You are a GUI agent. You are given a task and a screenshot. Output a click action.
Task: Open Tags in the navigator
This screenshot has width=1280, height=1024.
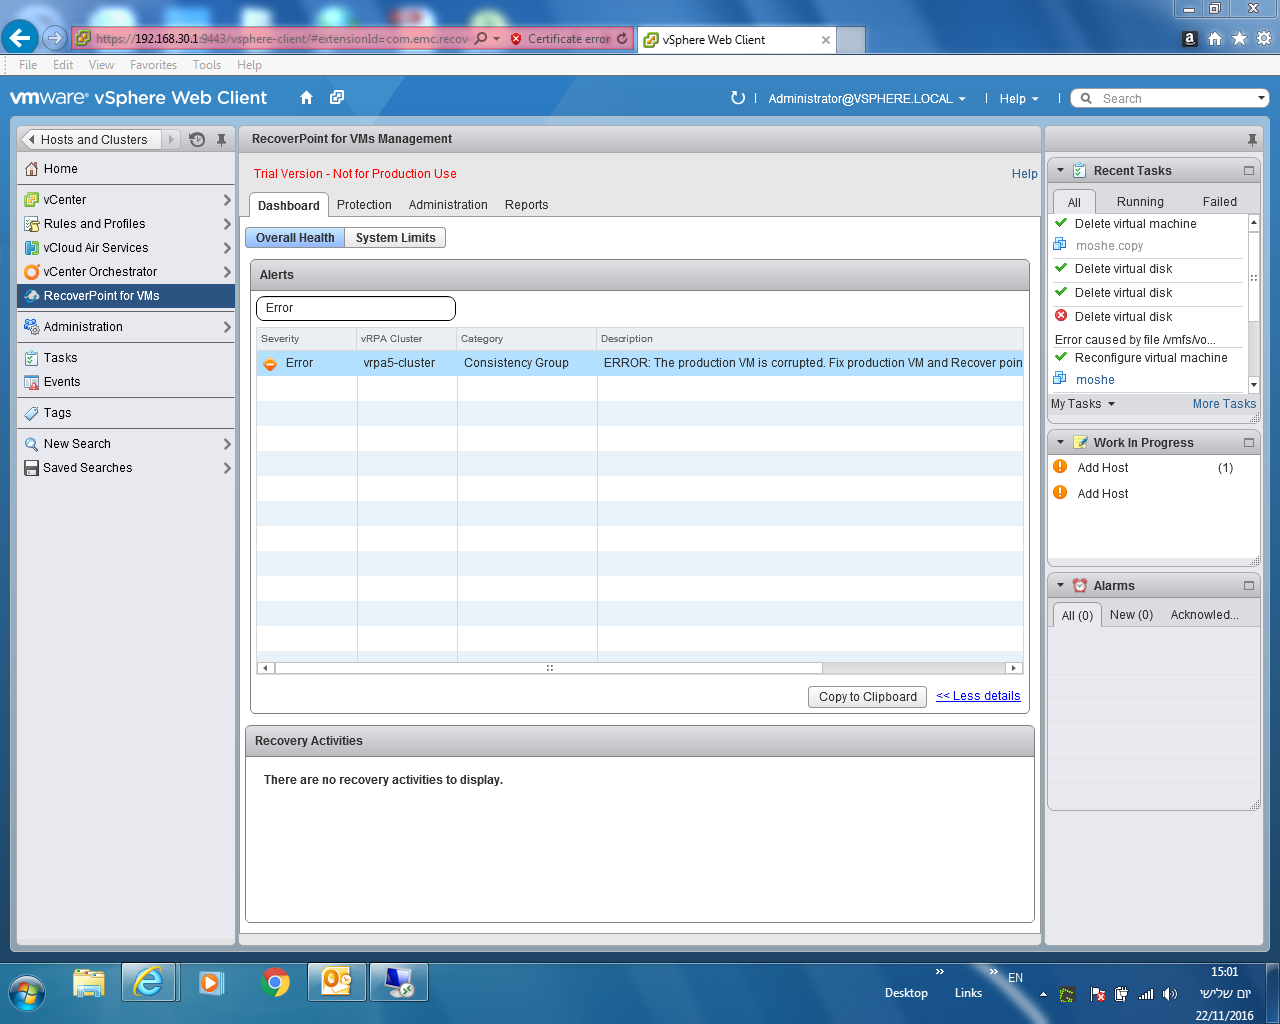(126, 413)
